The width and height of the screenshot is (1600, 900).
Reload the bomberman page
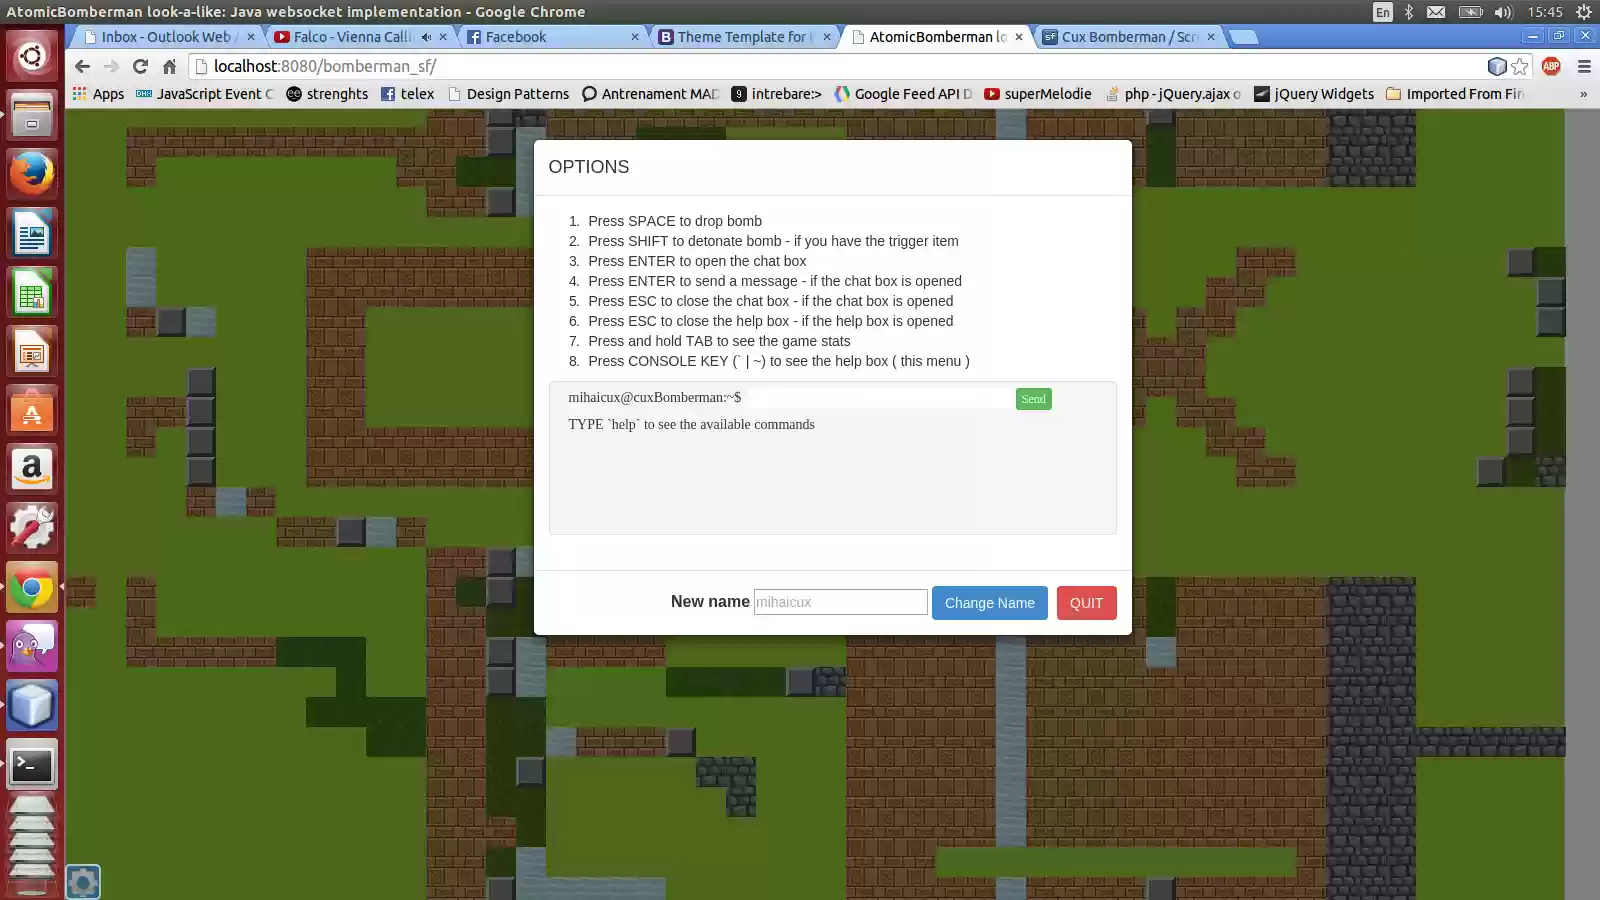click(139, 67)
